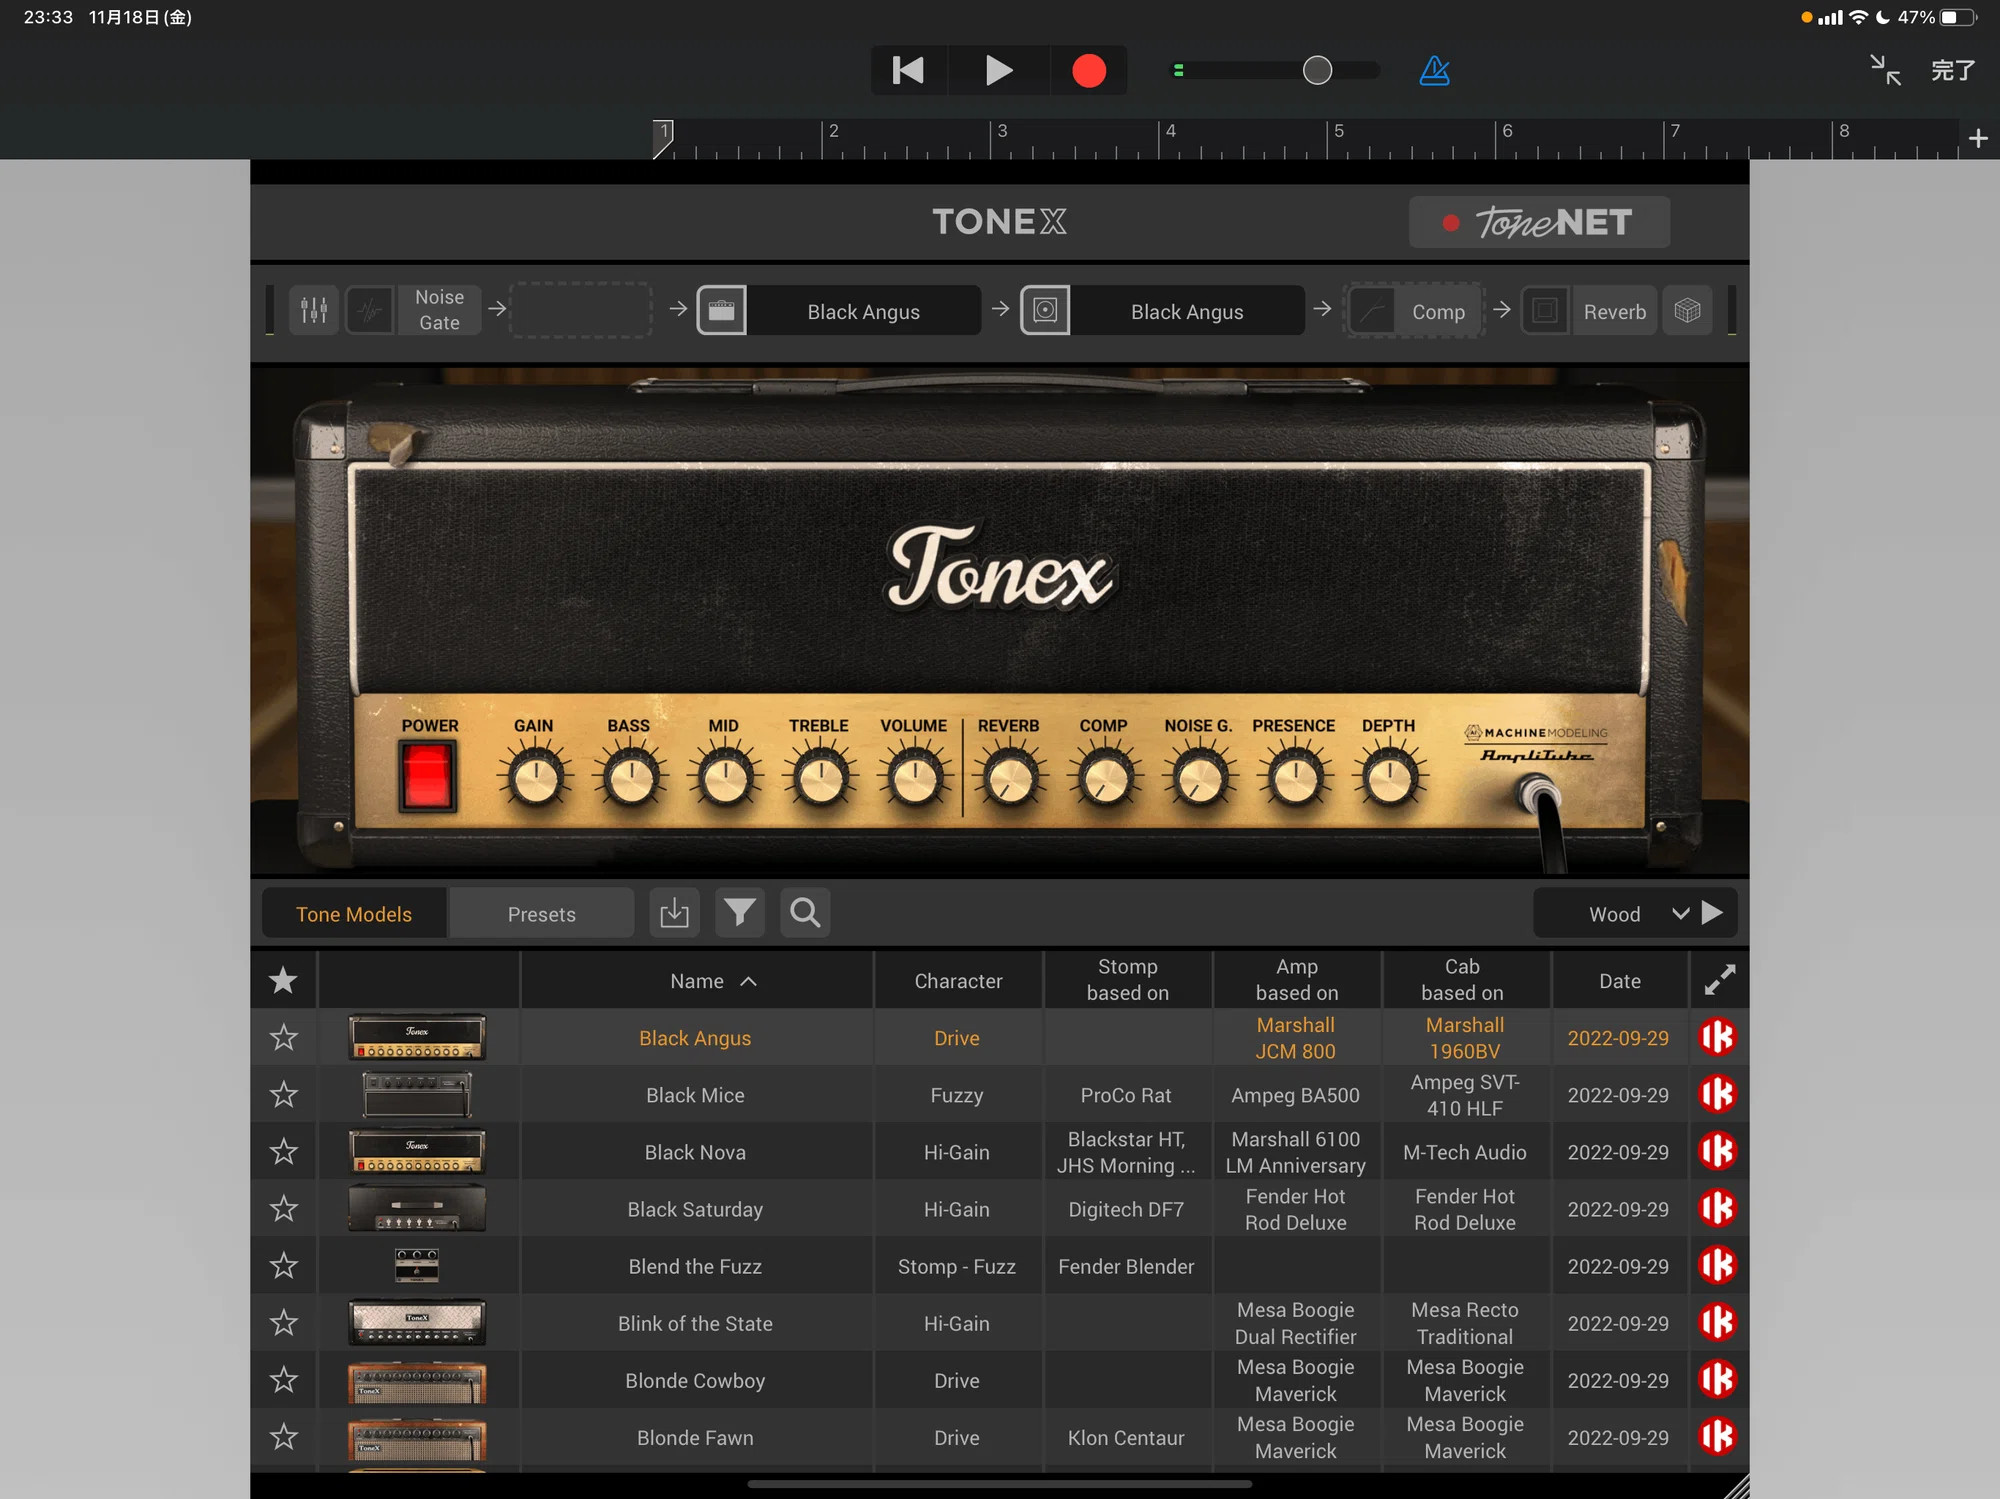Image resolution: width=2000 pixels, height=1499 pixels.
Task: Toggle Comp on/off icon
Action: [1372, 311]
